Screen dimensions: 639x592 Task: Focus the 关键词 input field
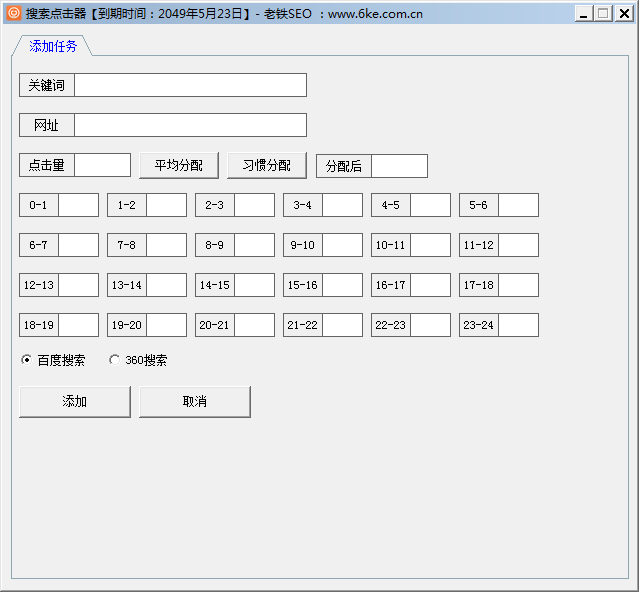(x=190, y=85)
